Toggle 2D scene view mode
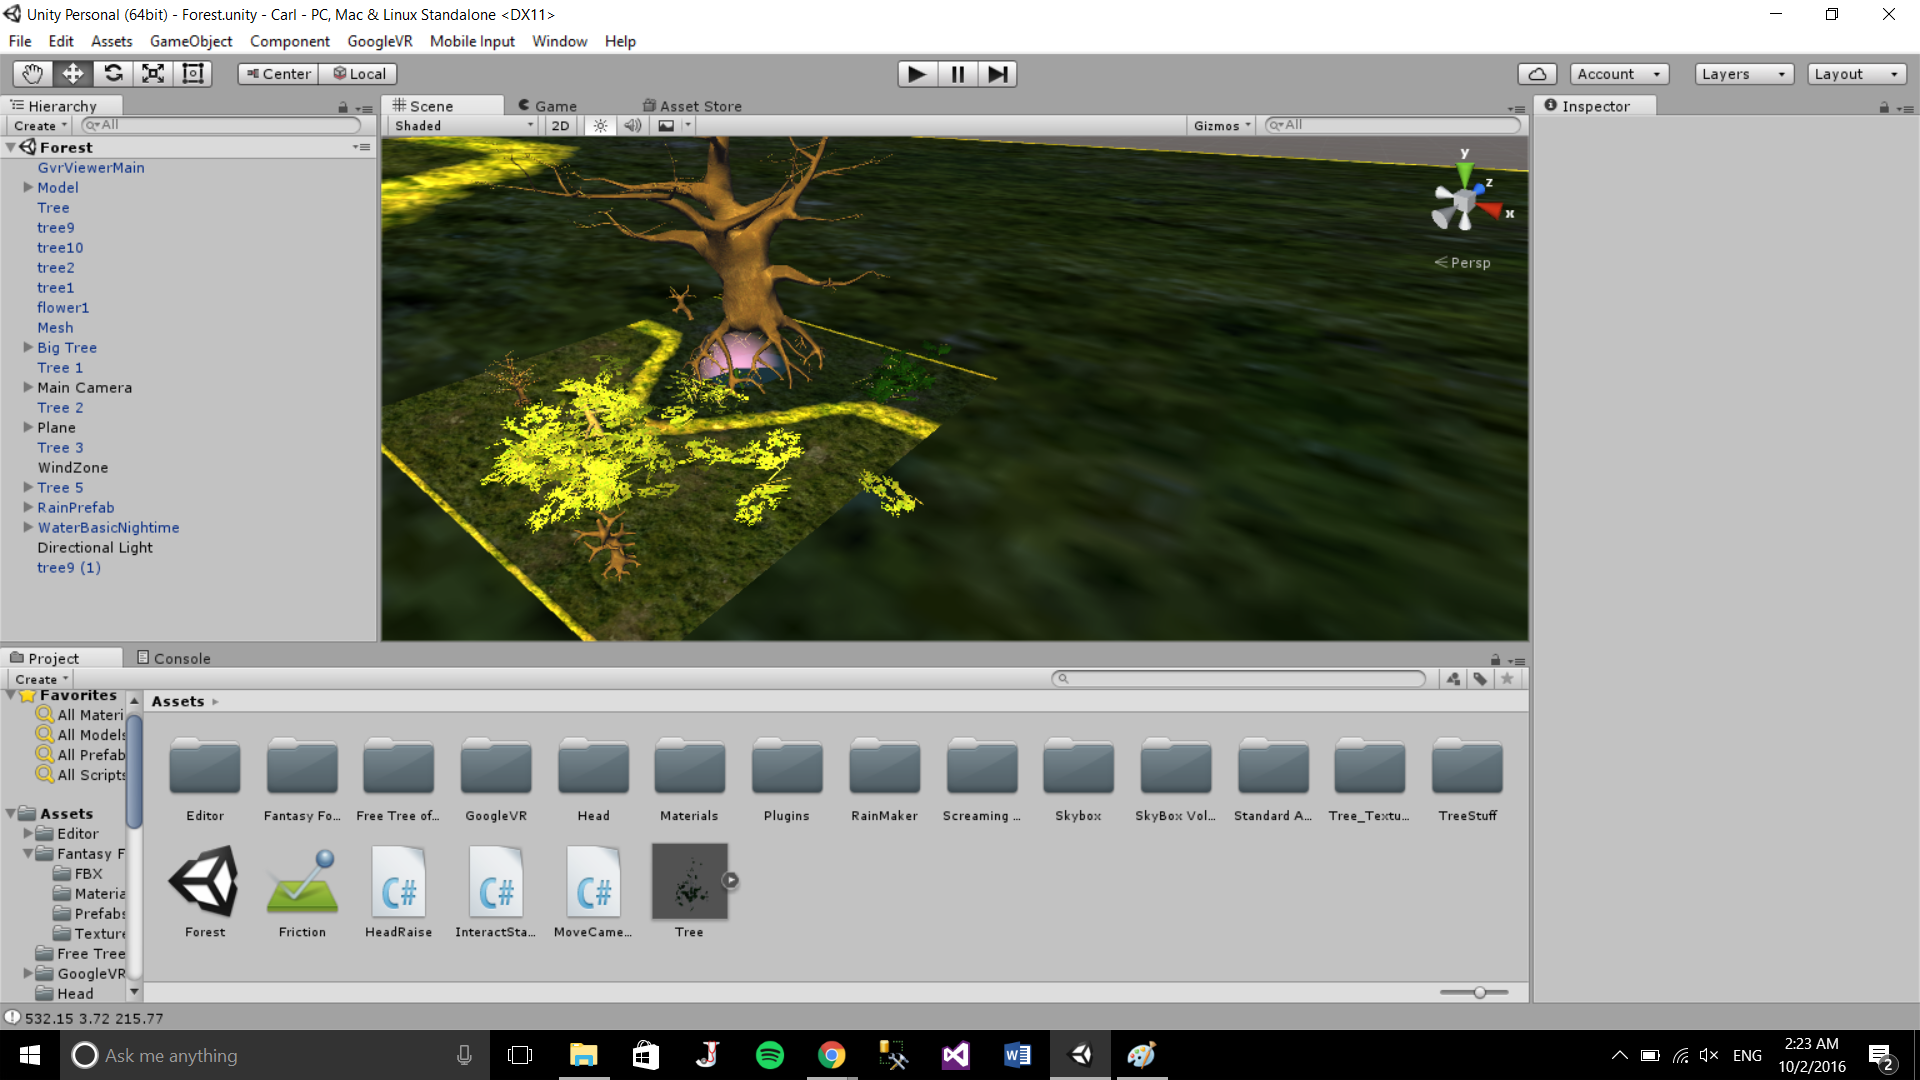This screenshot has width=1920, height=1080. point(560,126)
